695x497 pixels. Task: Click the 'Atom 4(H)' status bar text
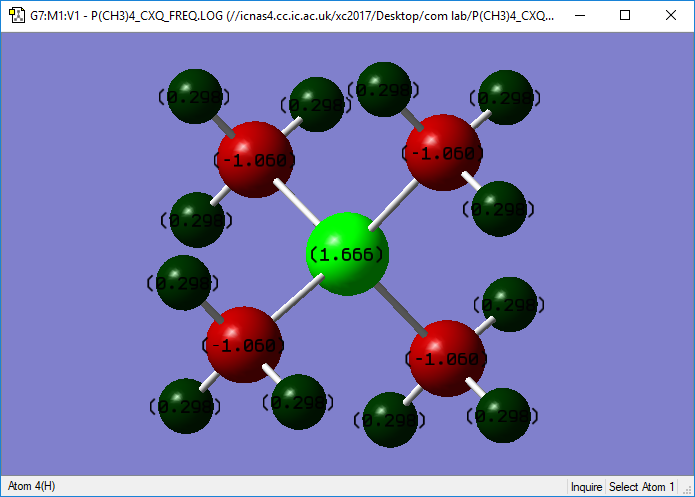[x=31, y=486]
